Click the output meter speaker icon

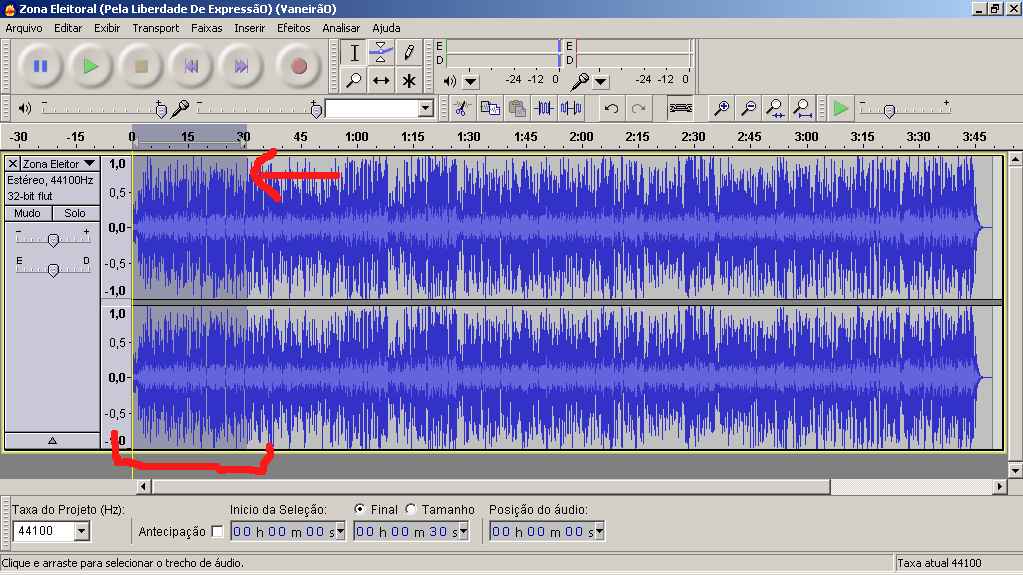450,82
